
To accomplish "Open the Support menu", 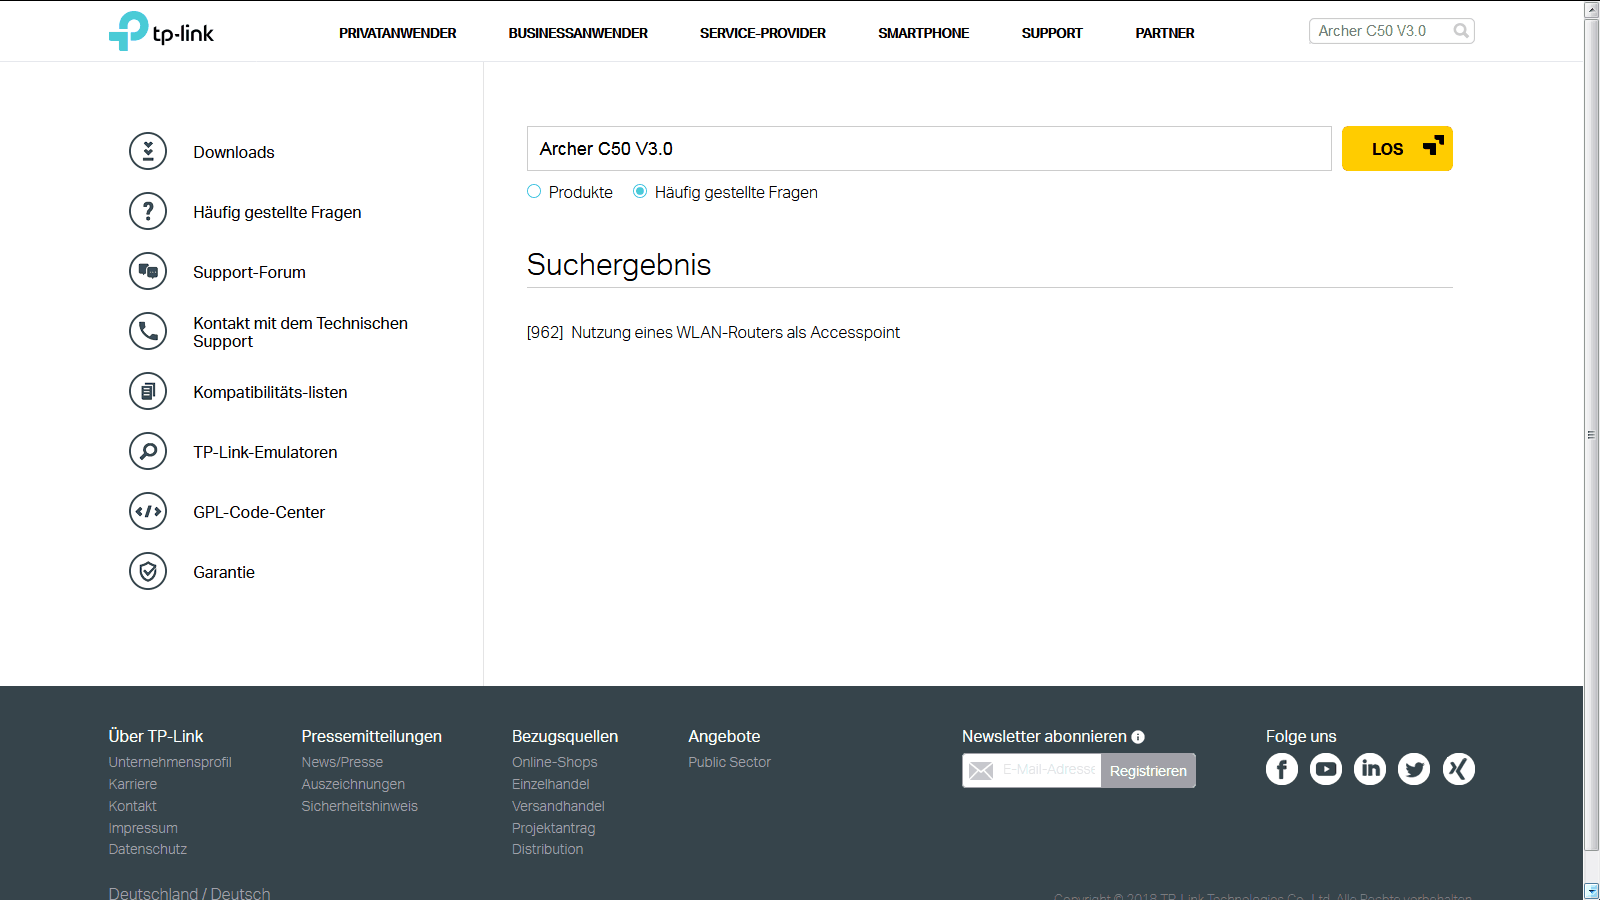I will point(1052,33).
